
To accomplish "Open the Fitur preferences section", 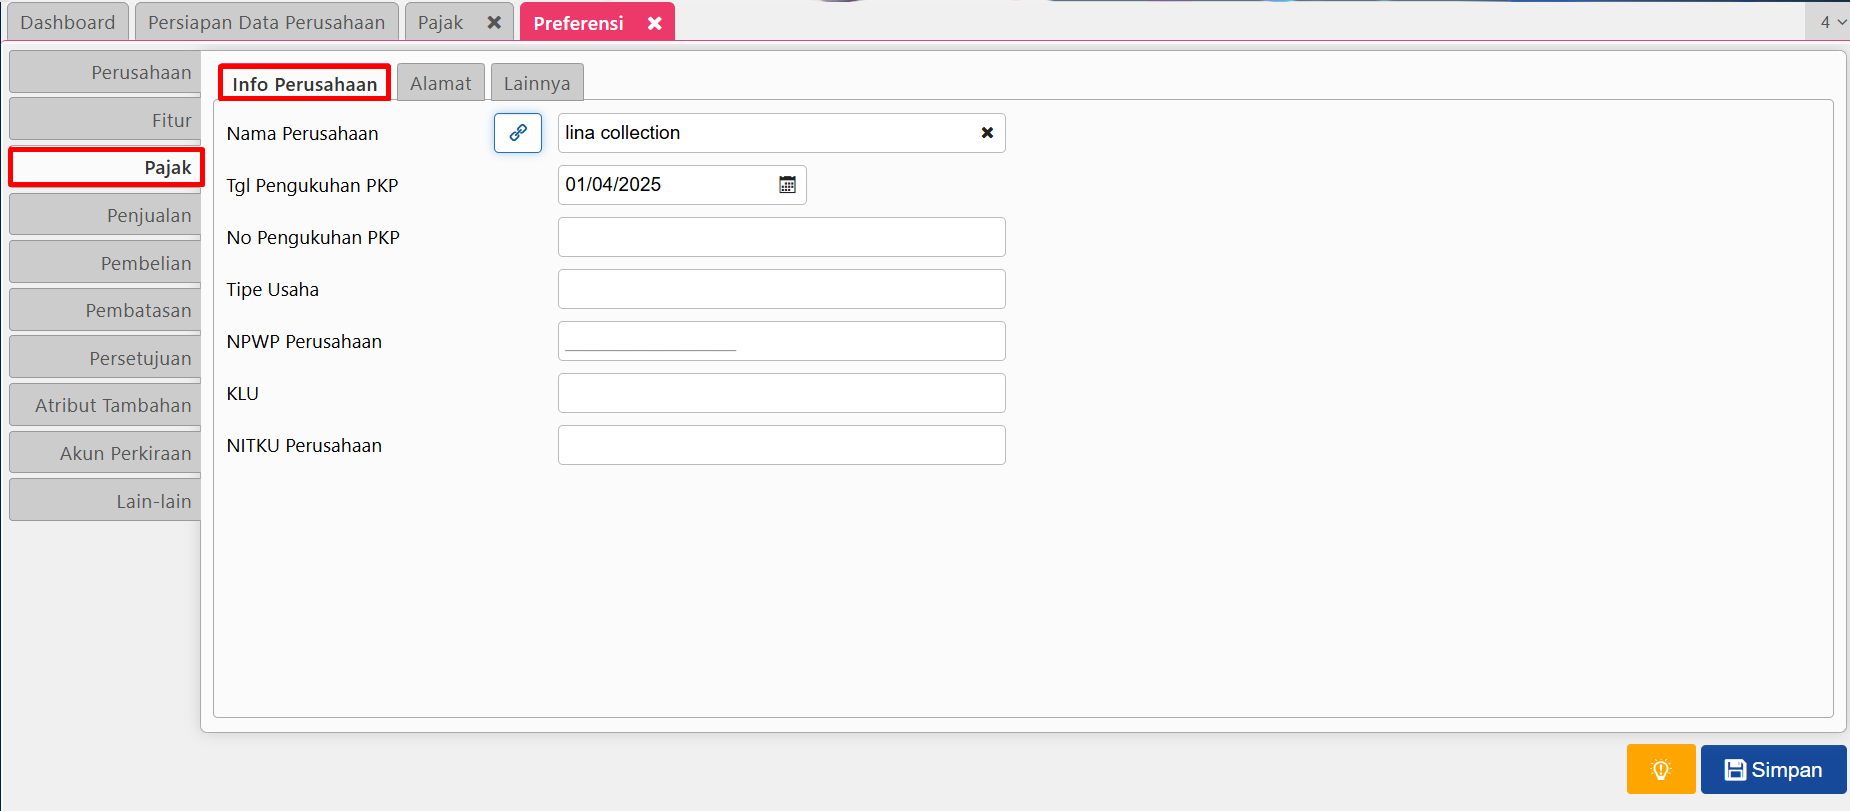I will [x=106, y=121].
